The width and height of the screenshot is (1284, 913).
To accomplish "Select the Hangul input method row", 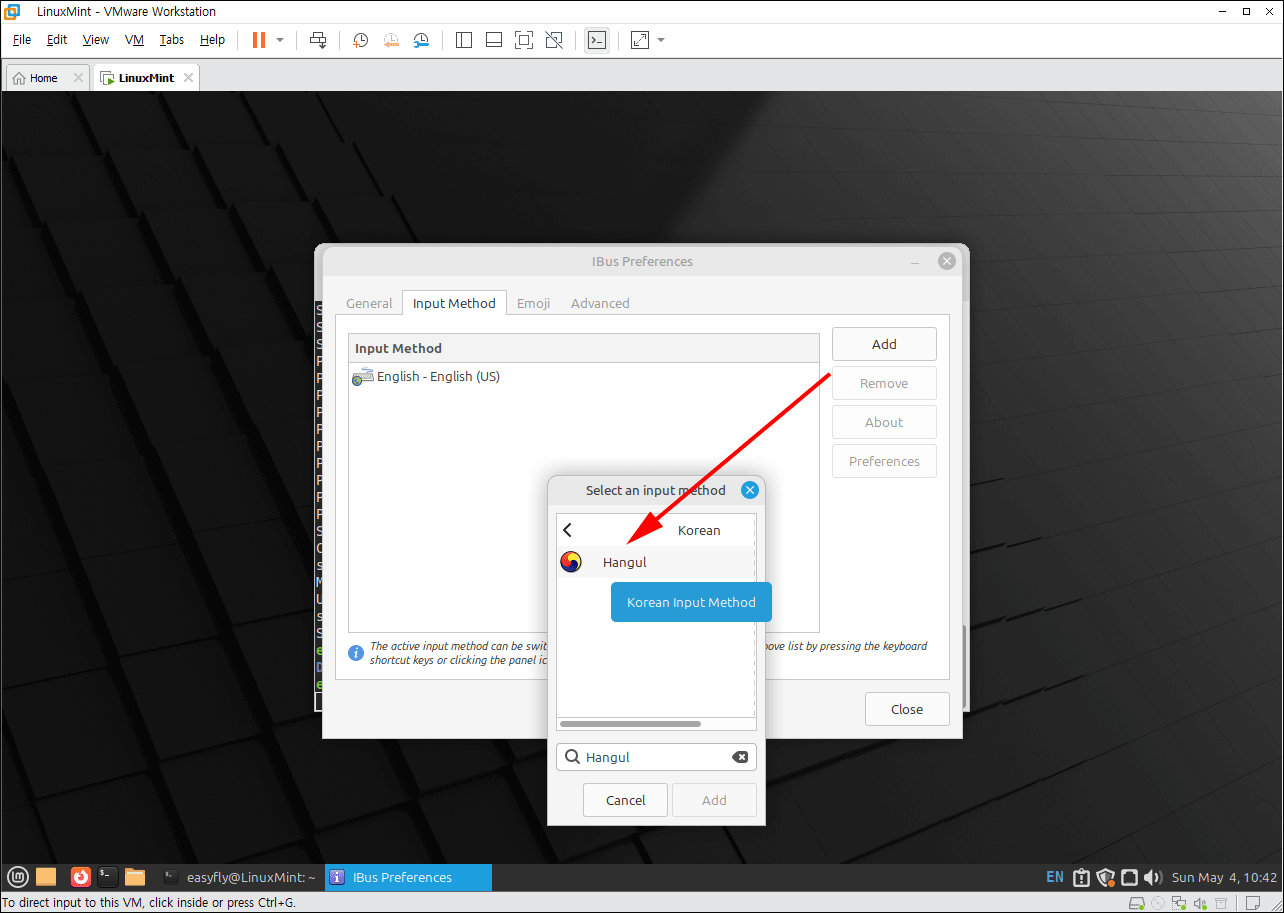I will coord(656,562).
